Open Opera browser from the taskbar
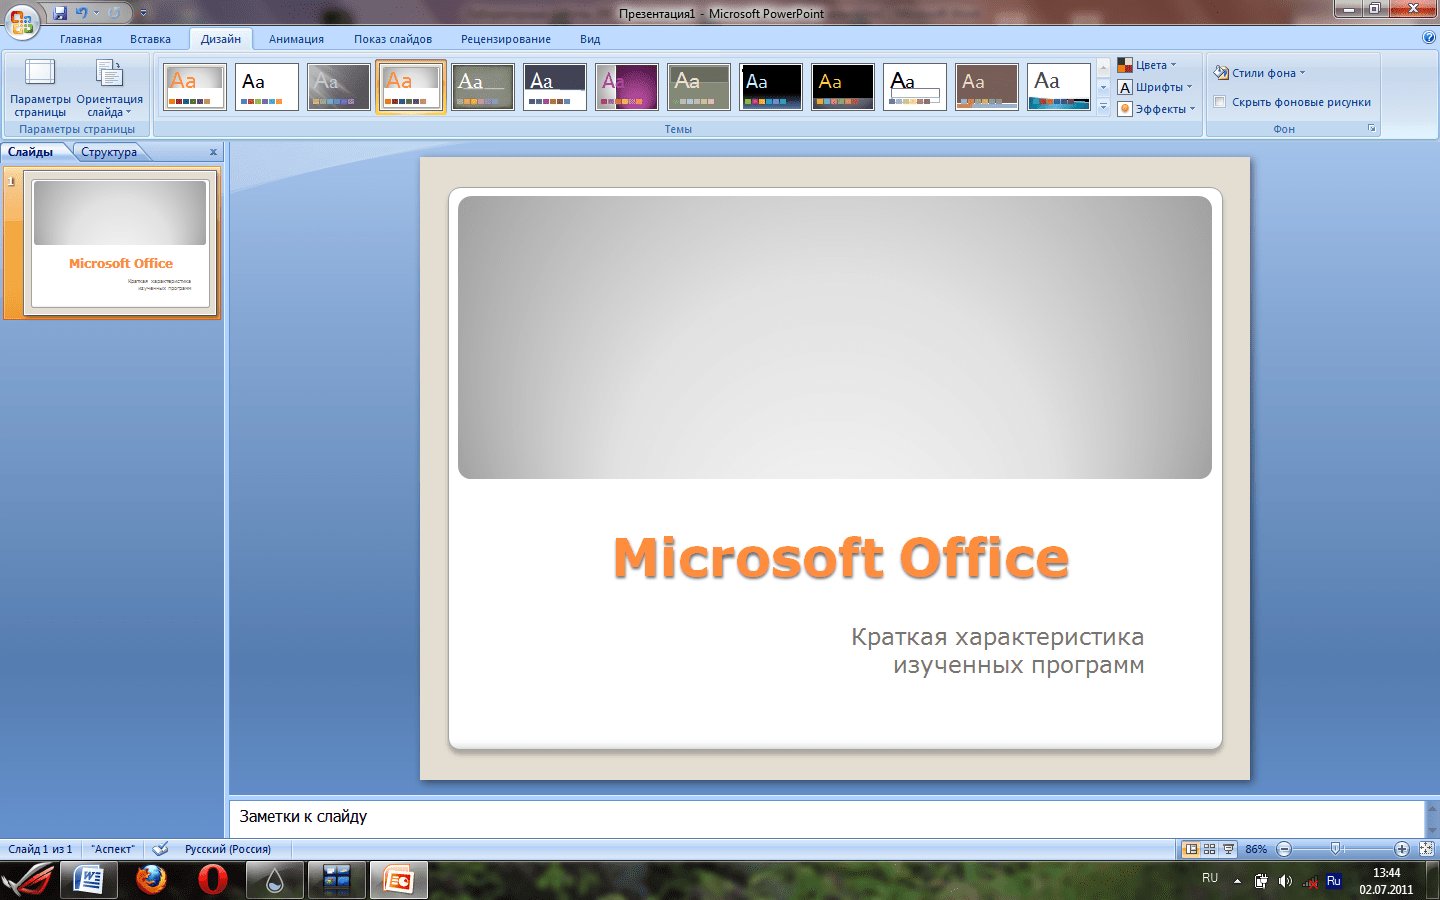Image resolution: width=1440 pixels, height=900 pixels. point(212,880)
